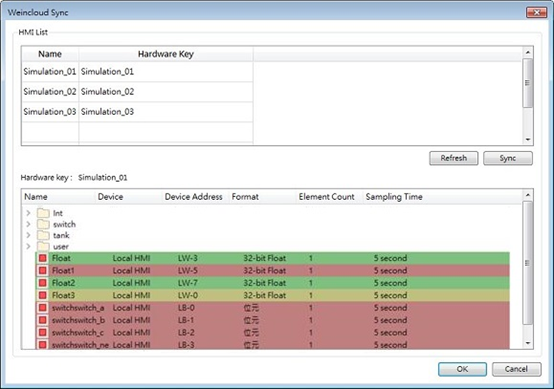Click the user folder label
Image resolution: width=554 pixels, height=389 pixels.
61,247
